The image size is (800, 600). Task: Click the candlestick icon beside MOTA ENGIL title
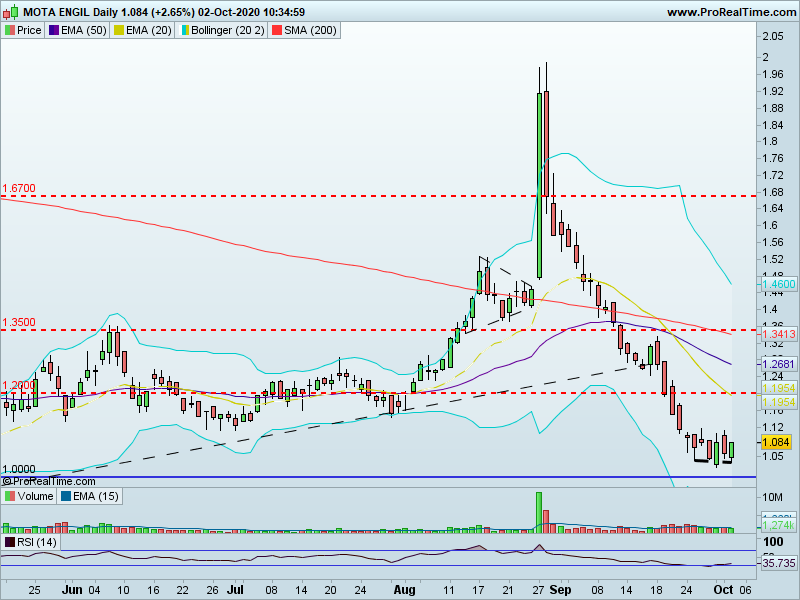[11, 11]
